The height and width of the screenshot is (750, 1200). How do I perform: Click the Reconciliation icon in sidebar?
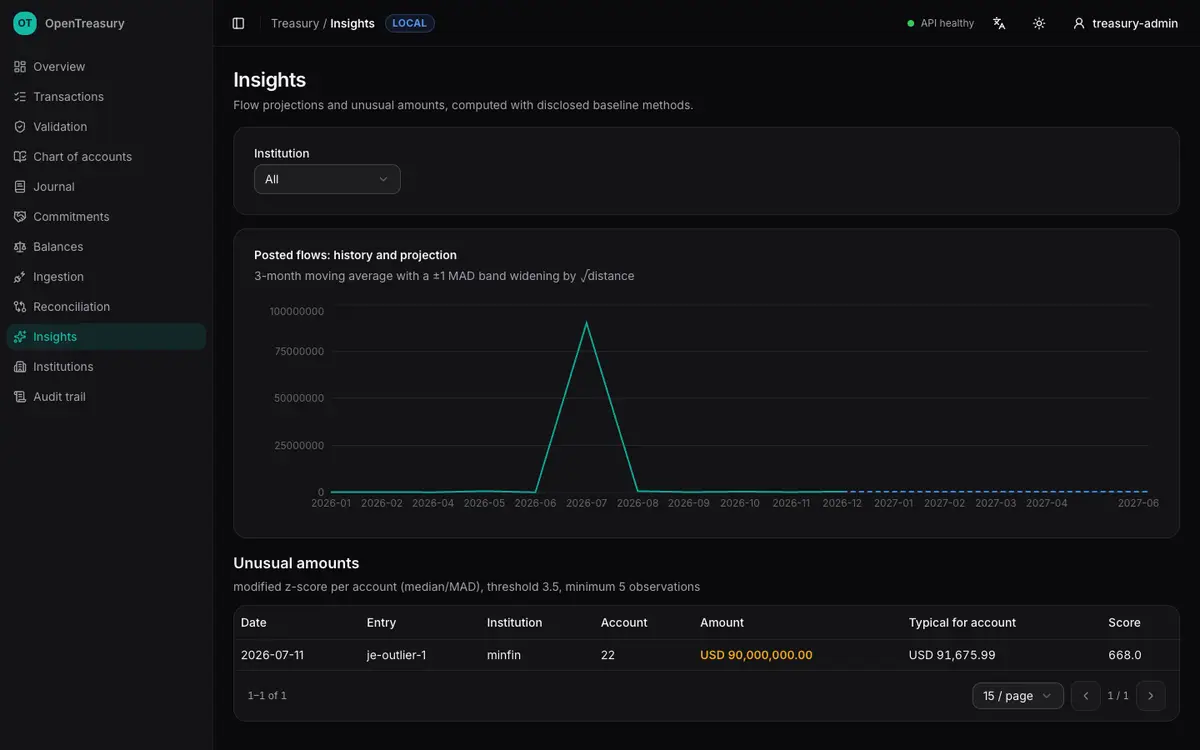[x=20, y=307]
